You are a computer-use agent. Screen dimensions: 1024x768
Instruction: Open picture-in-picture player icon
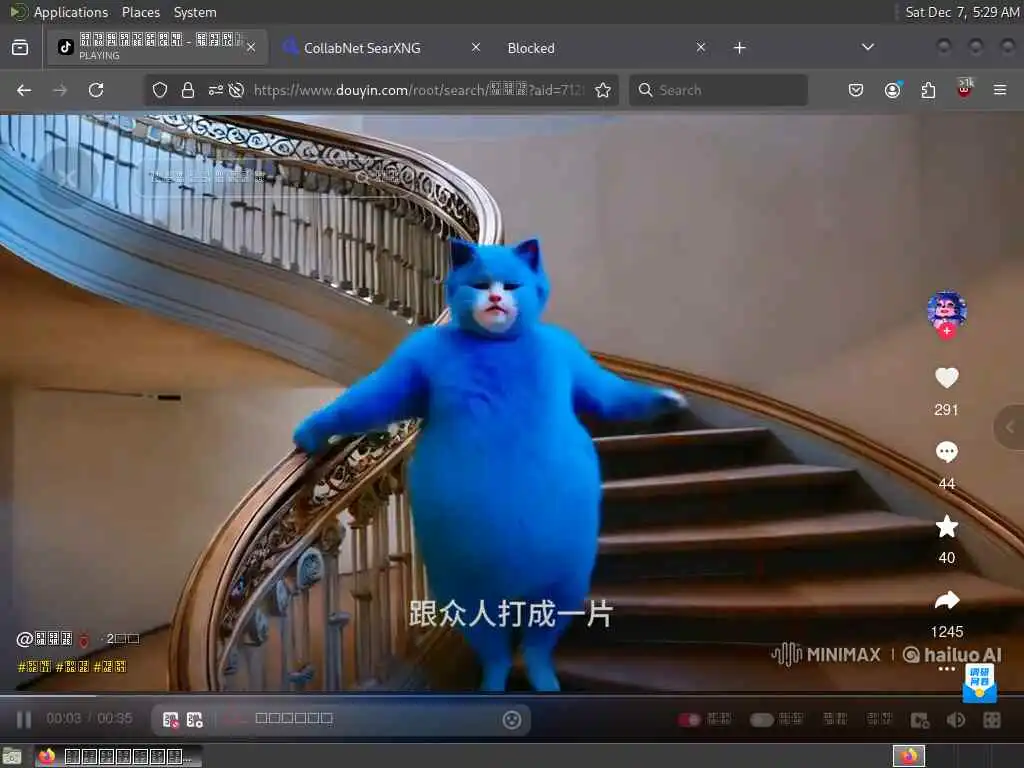coord(920,720)
